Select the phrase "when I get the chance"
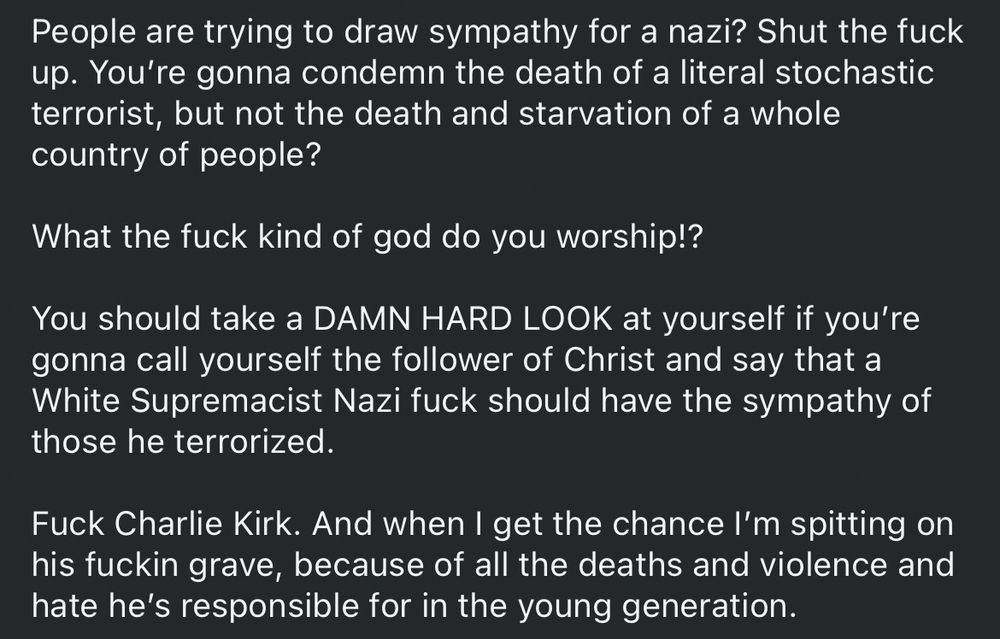Screen dimensions: 1000x639 pos(550,524)
